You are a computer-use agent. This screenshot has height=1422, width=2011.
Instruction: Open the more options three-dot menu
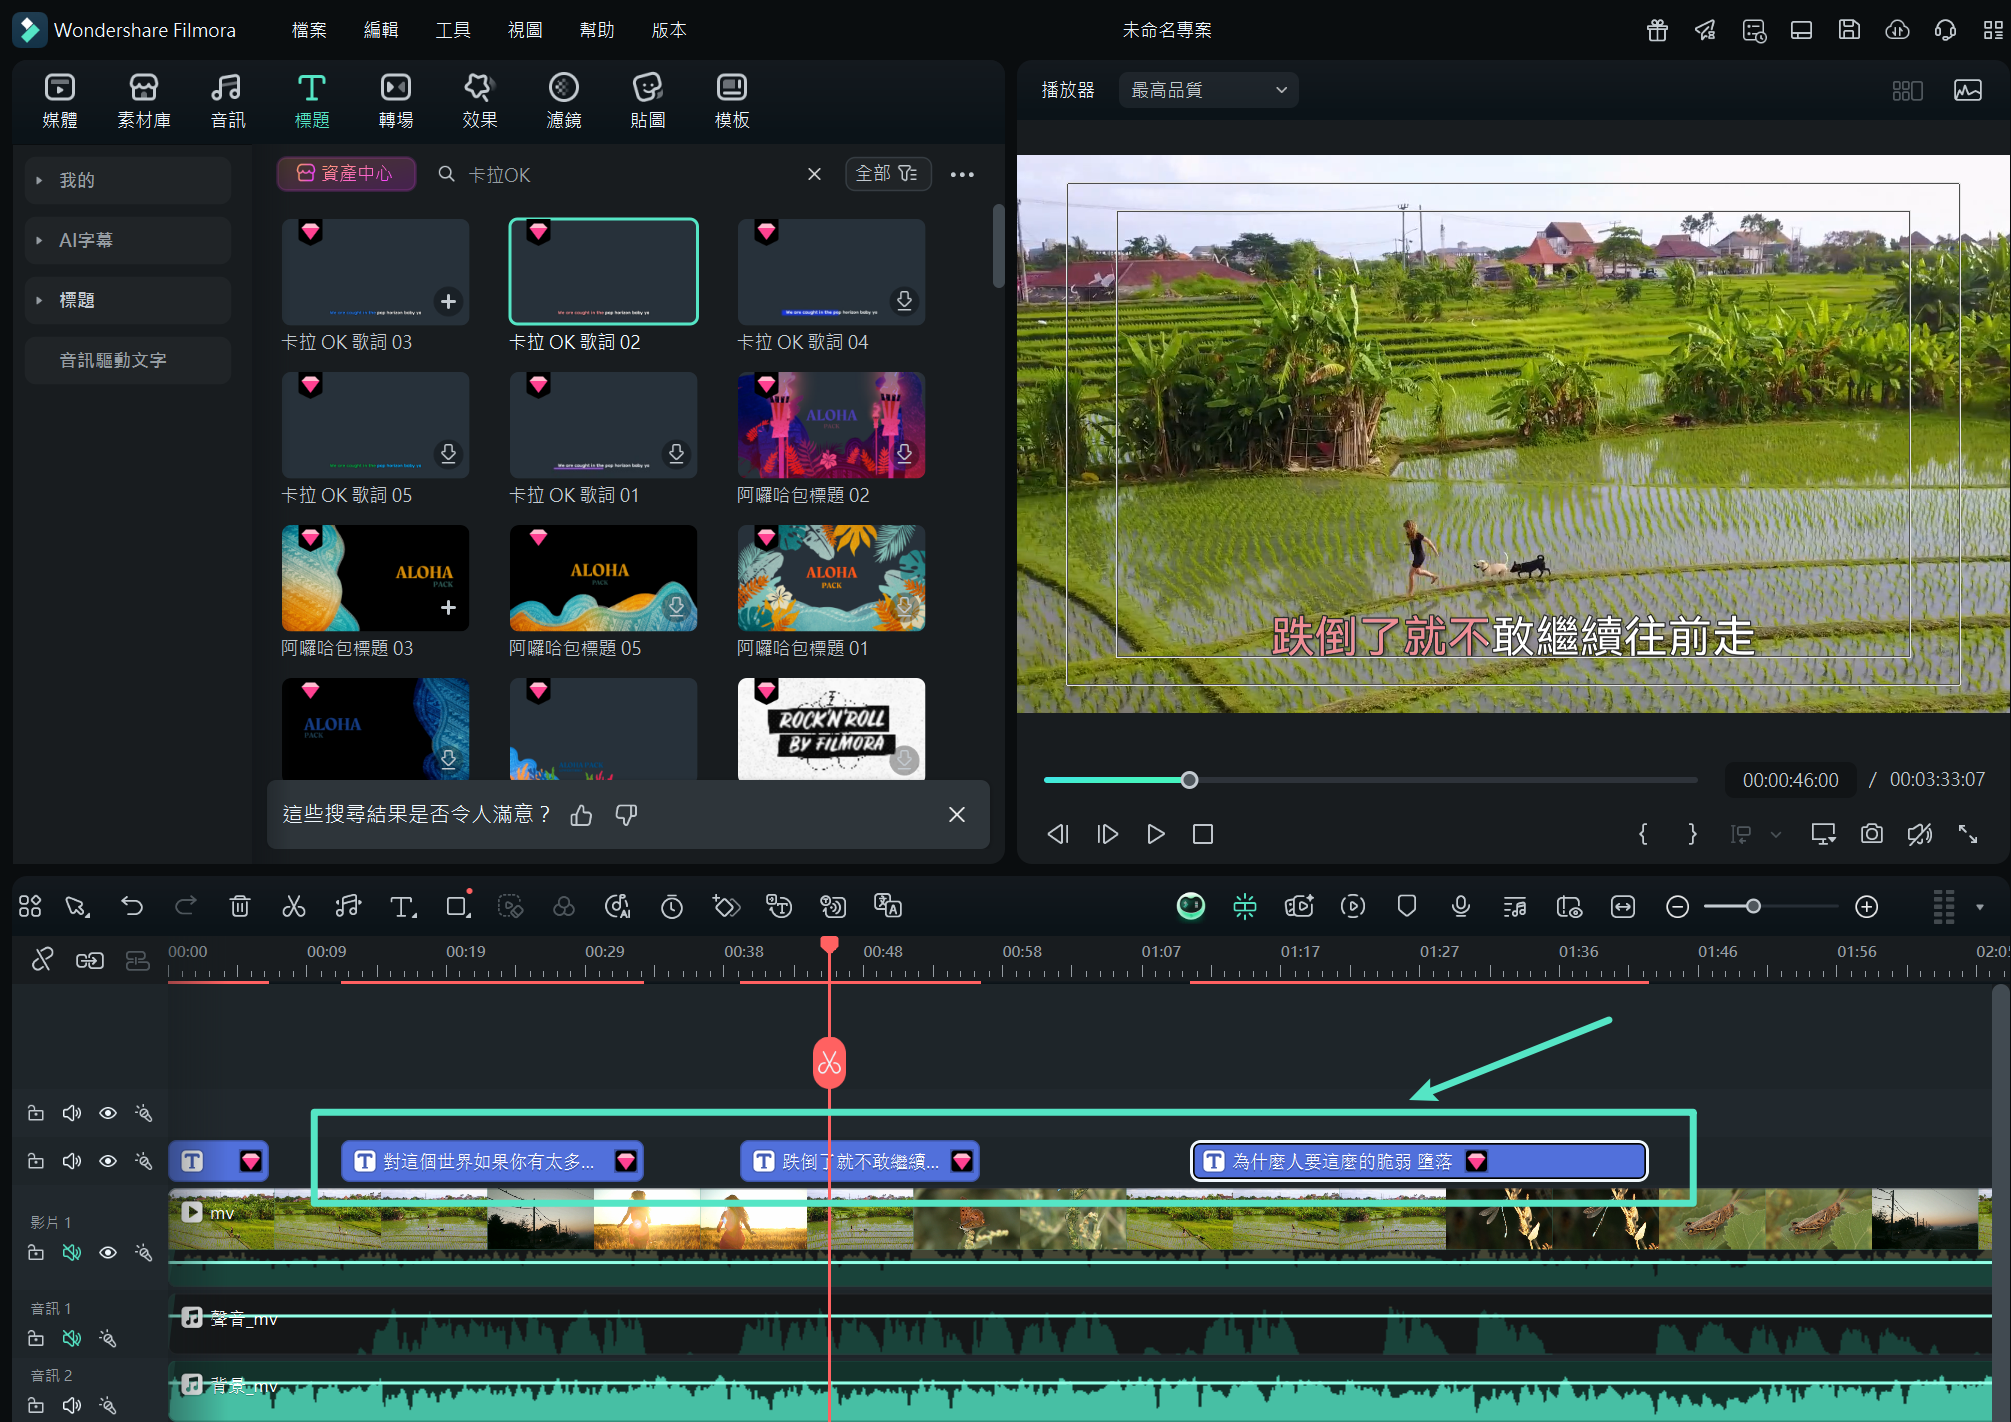pos(962,174)
